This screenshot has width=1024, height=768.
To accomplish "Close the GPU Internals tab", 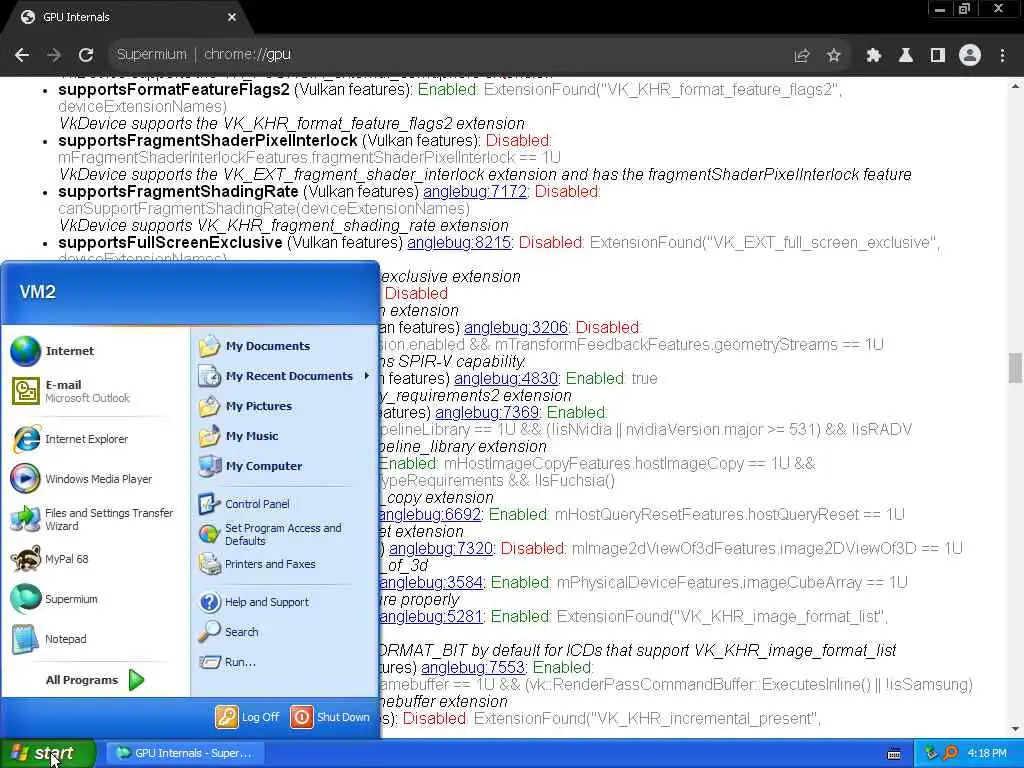I will 232,17.
